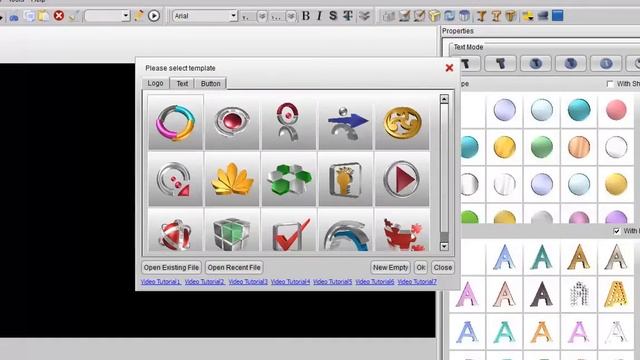The height and width of the screenshot is (360, 640).
Task: Pick the yellow sphere beside the green one
Action: pos(504,147)
